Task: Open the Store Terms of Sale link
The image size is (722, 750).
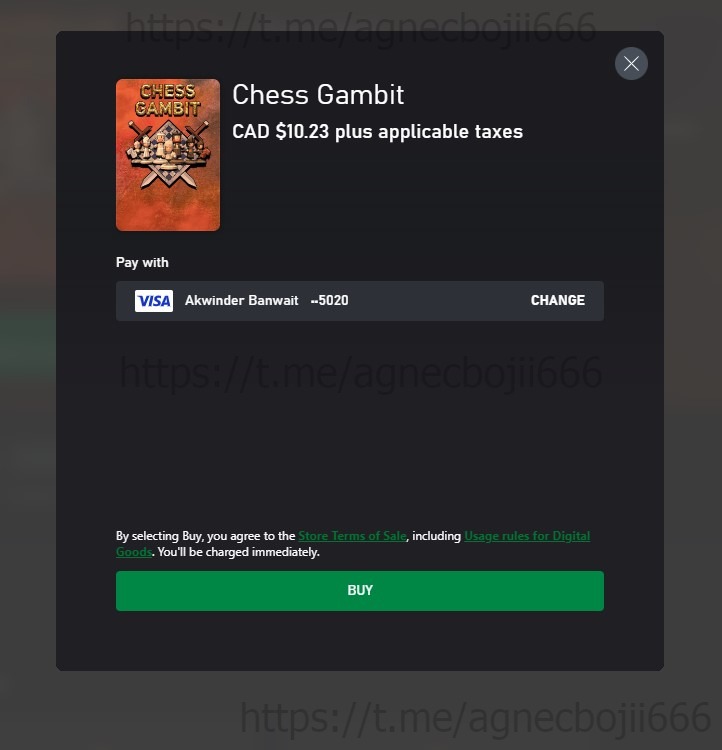Action: pos(352,536)
